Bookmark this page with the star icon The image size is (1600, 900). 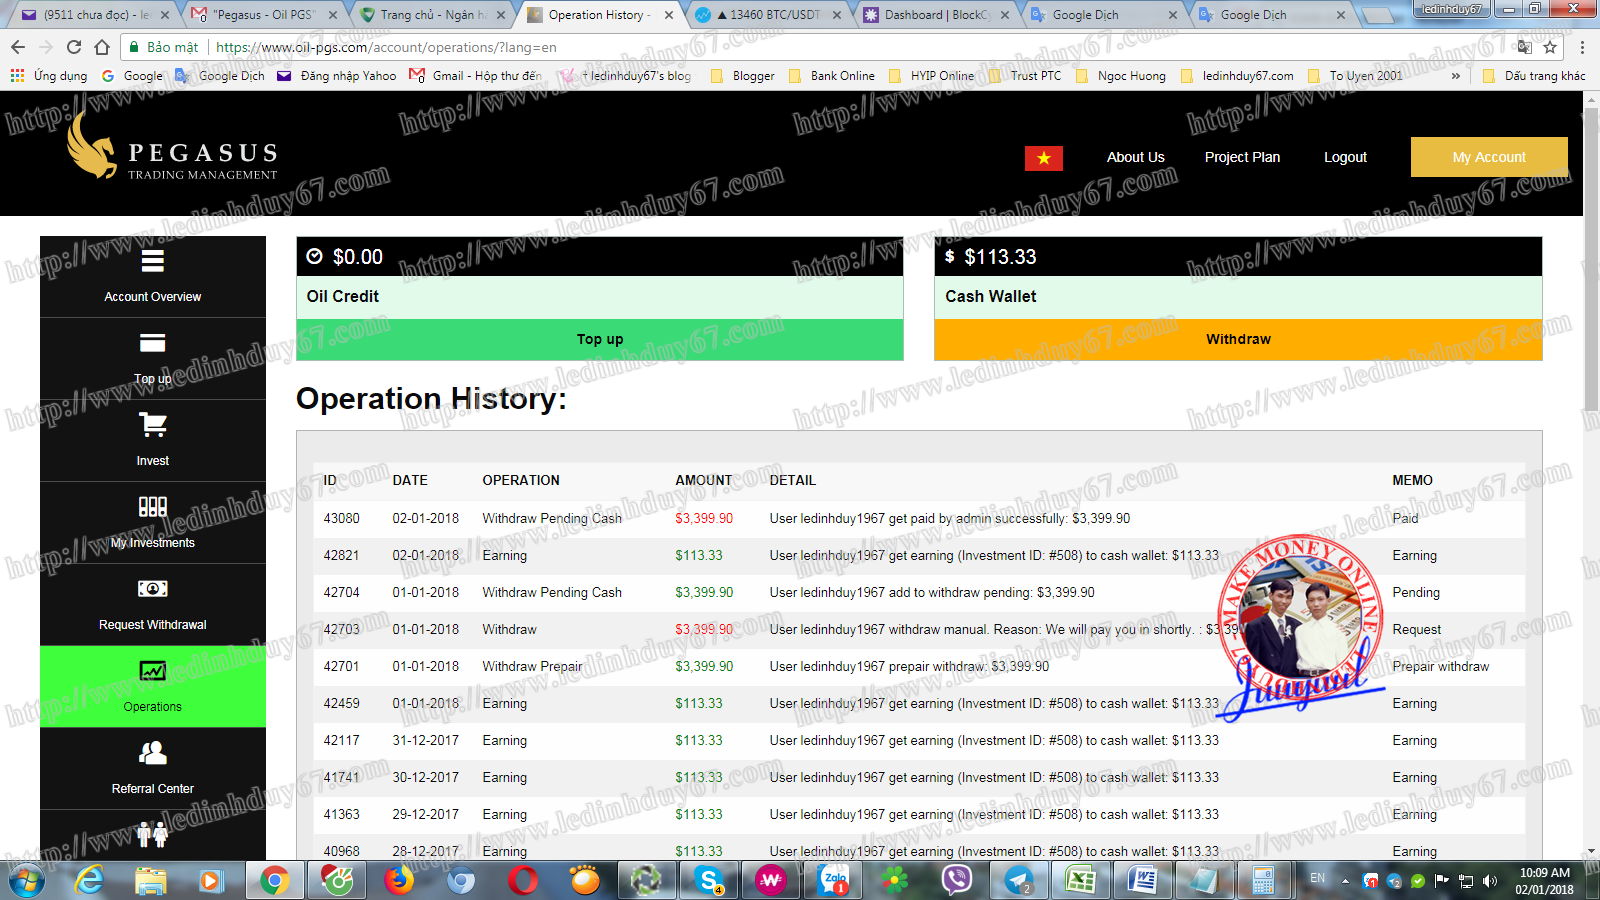pos(1550,47)
